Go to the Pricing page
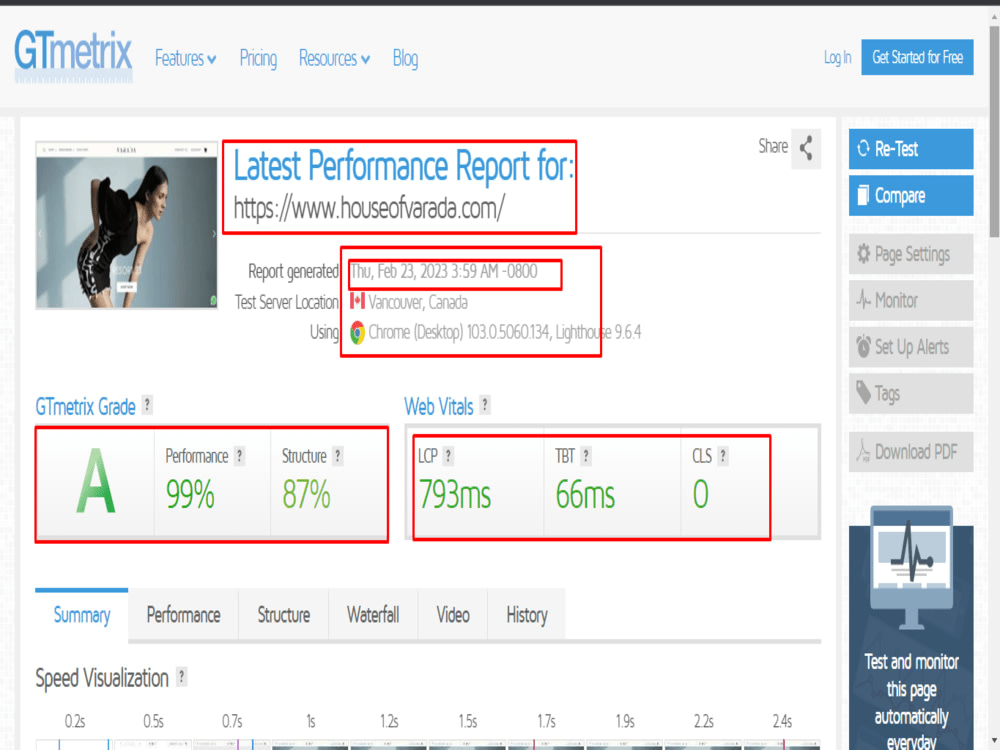This screenshot has height=750, width=1000. 258,59
